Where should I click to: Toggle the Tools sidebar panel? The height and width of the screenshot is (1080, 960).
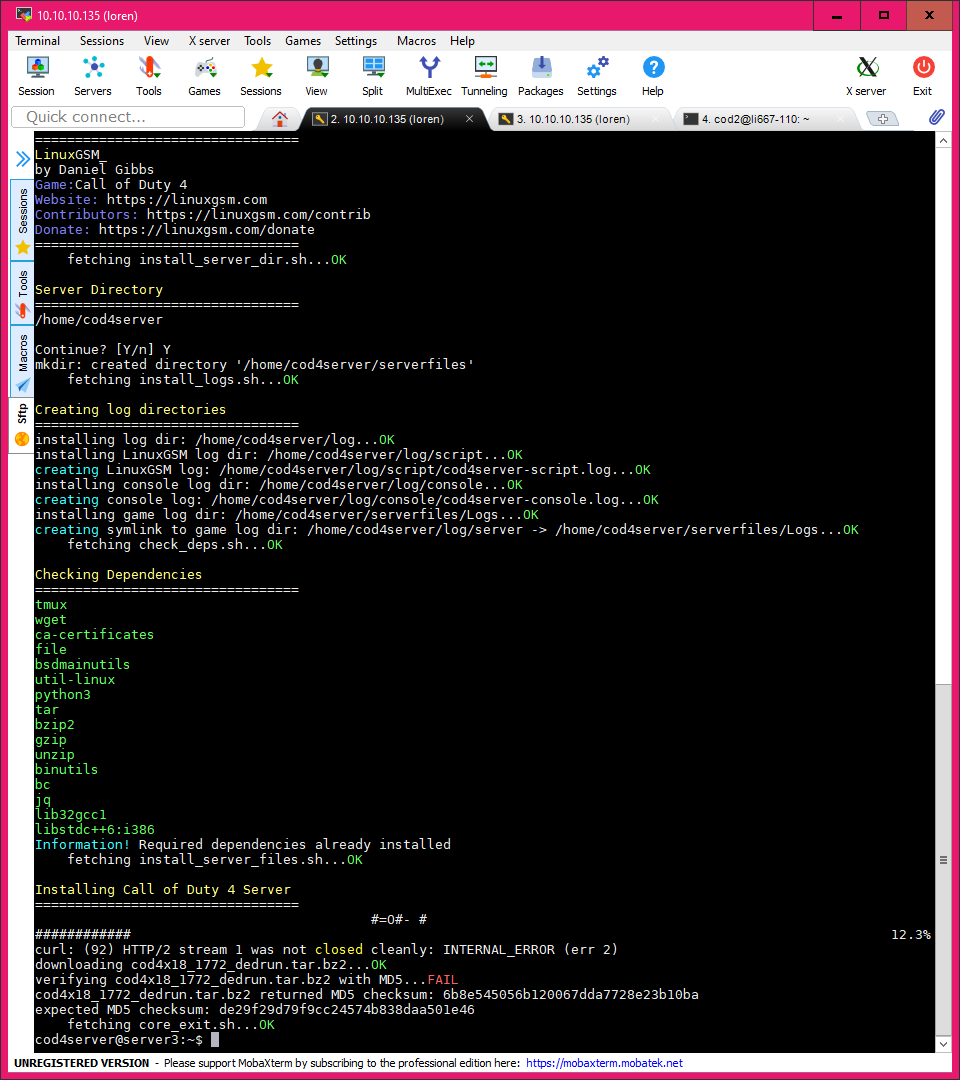(20, 293)
